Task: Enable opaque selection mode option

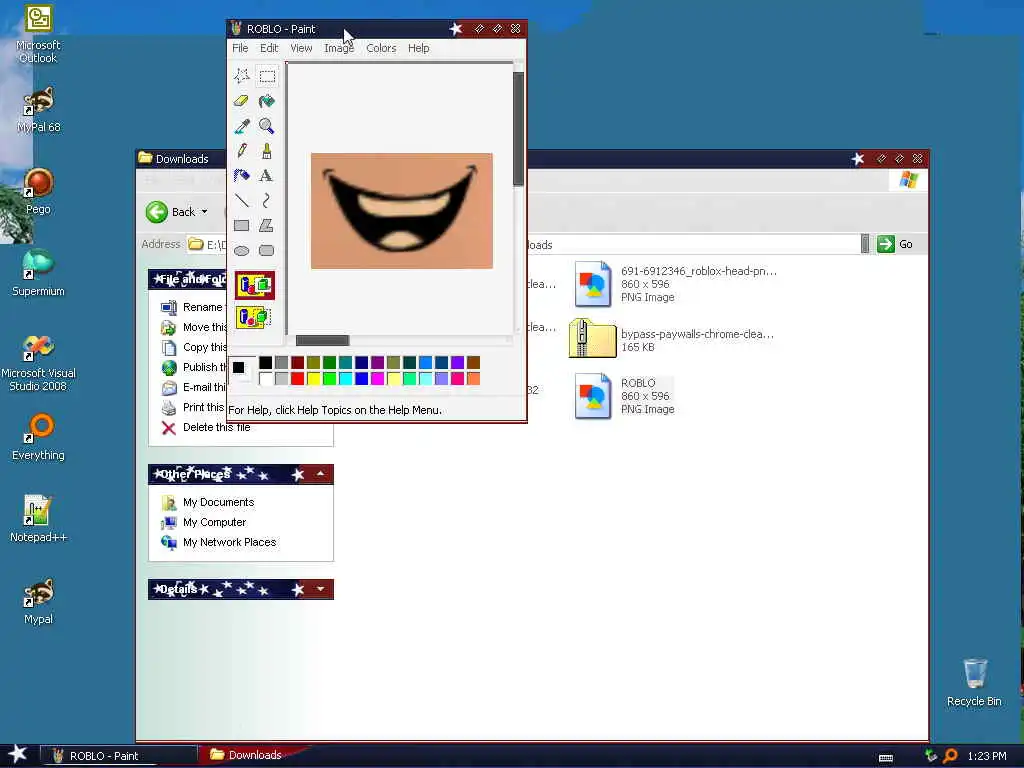Action: point(255,285)
